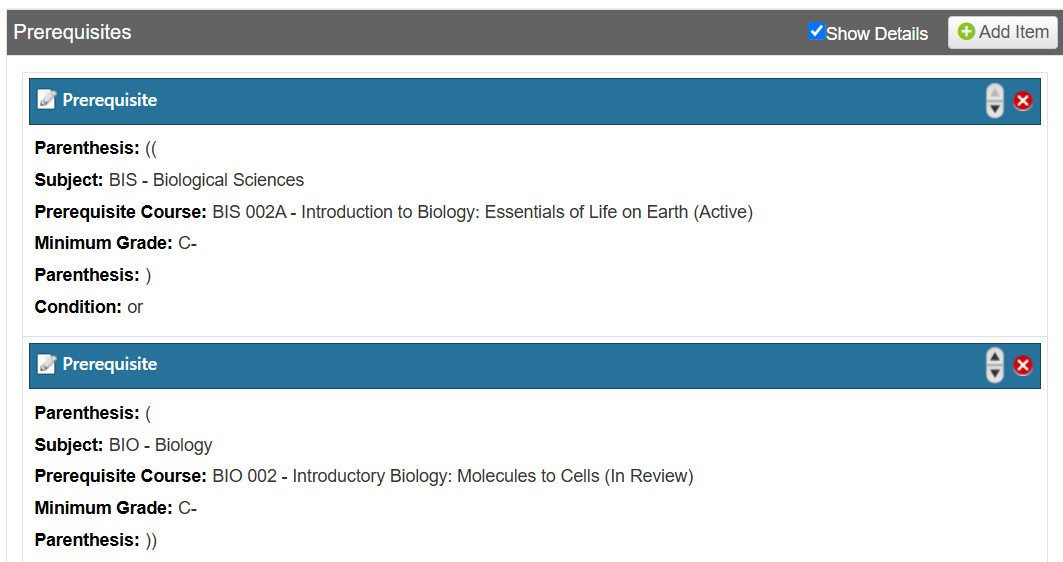The height and width of the screenshot is (562, 1063).
Task: Move the BIO 002 prerequisite up
Action: tap(994, 357)
